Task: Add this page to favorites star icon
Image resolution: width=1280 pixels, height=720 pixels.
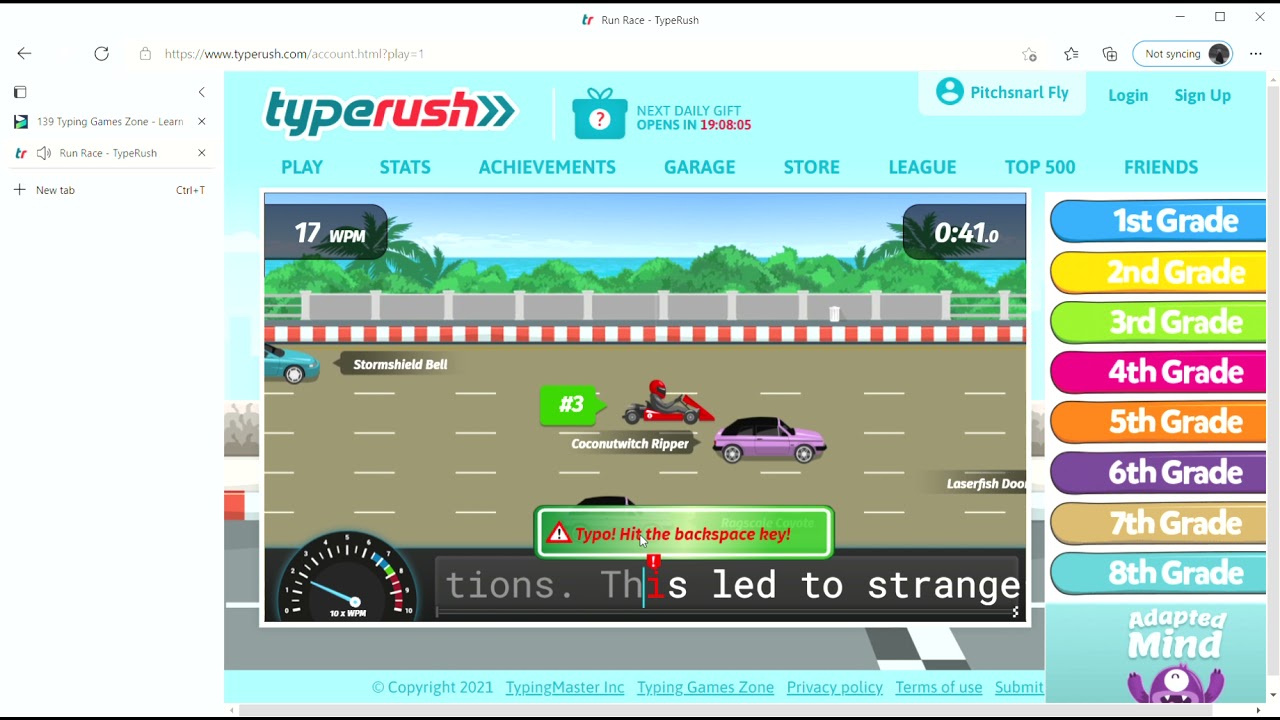Action: click(x=1029, y=54)
